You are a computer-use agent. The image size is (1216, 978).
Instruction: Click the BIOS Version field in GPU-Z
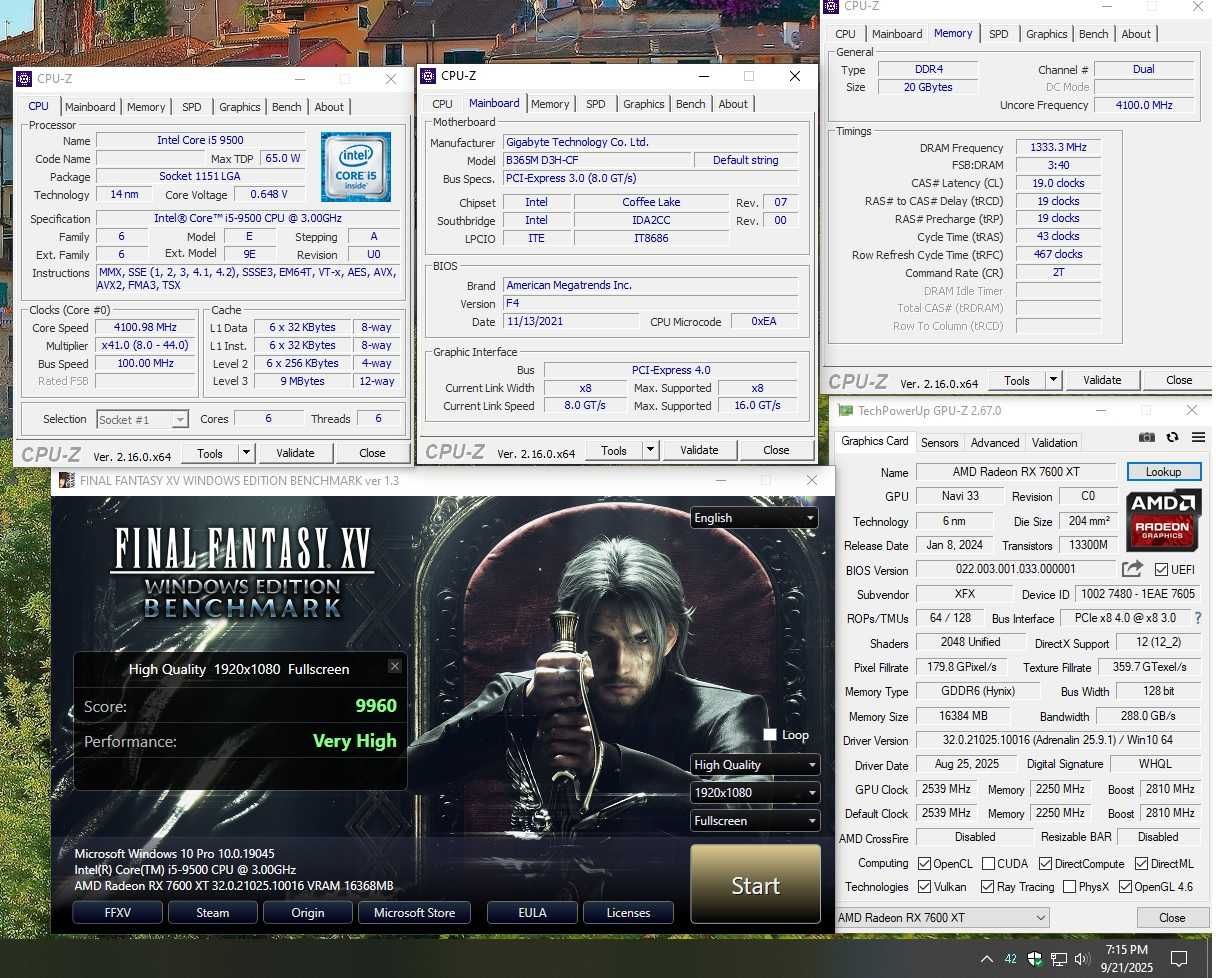(1015, 569)
